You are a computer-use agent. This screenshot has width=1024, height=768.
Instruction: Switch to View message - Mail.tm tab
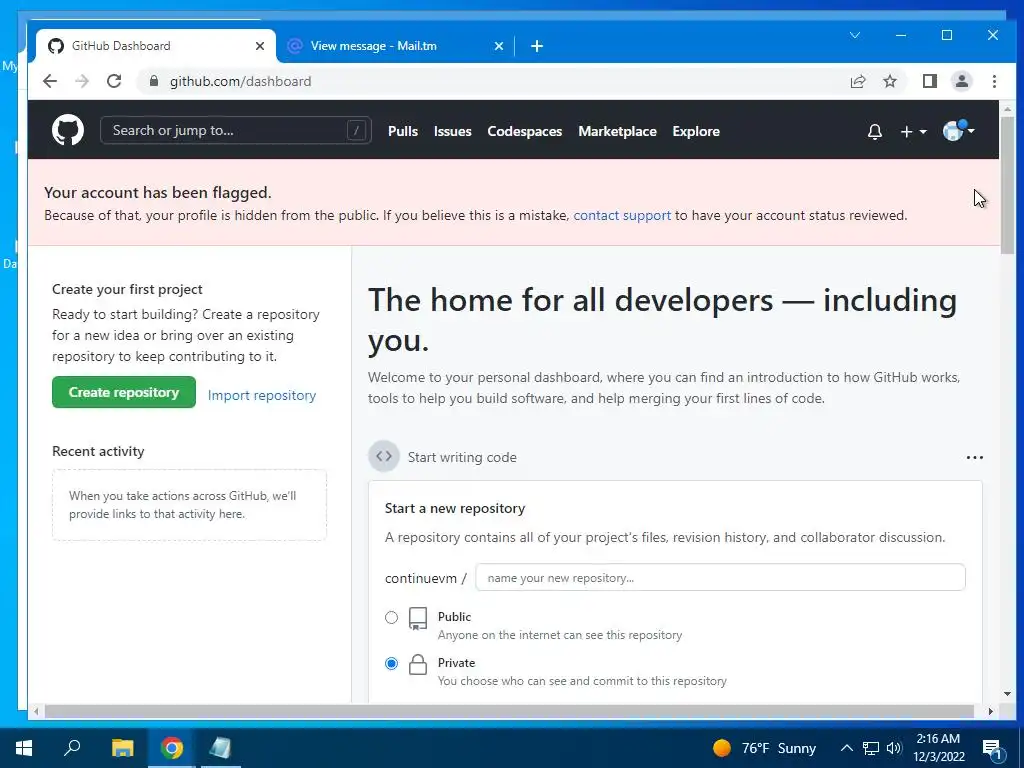pyautogui.click(x=396, y=46)
